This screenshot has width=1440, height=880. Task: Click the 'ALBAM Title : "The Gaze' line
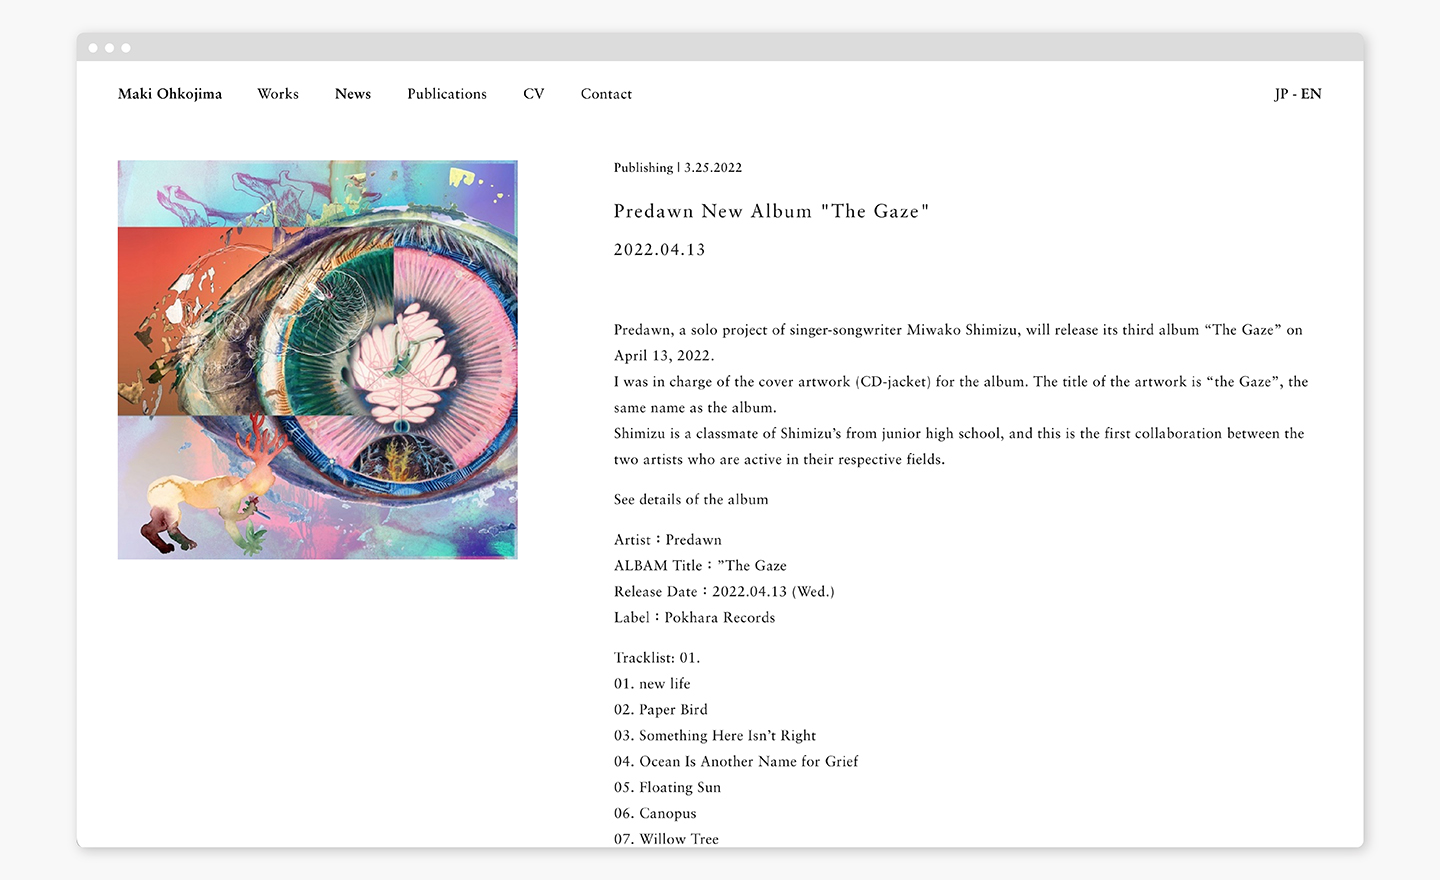[x=700, y=566]
